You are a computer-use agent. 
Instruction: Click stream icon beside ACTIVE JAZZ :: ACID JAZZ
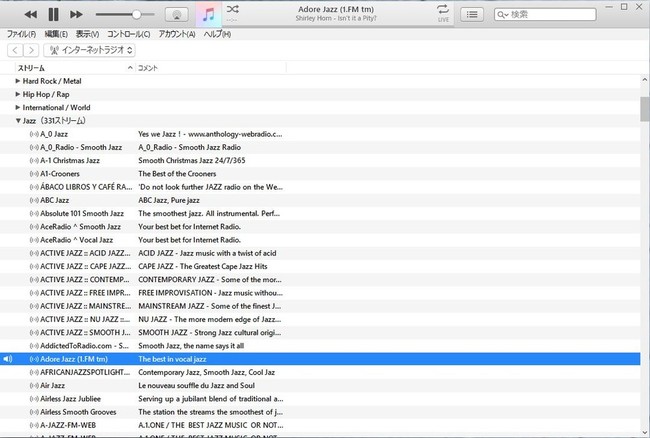(34, 253)
